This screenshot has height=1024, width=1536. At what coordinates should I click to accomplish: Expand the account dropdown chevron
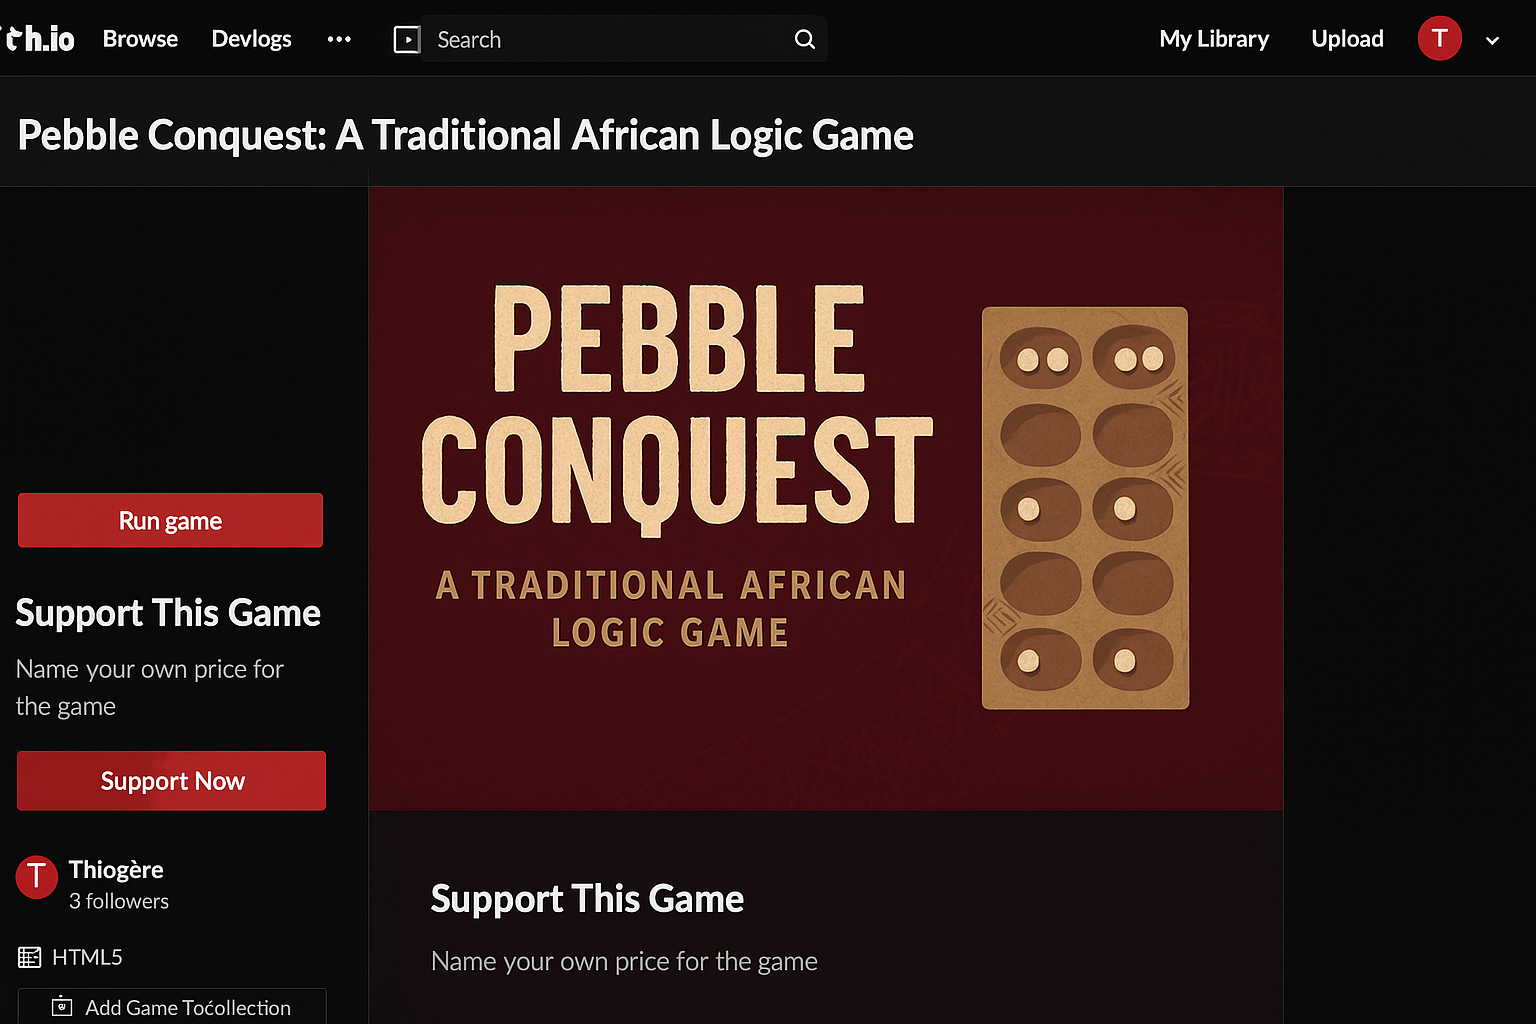click(x=1492, y=41)
